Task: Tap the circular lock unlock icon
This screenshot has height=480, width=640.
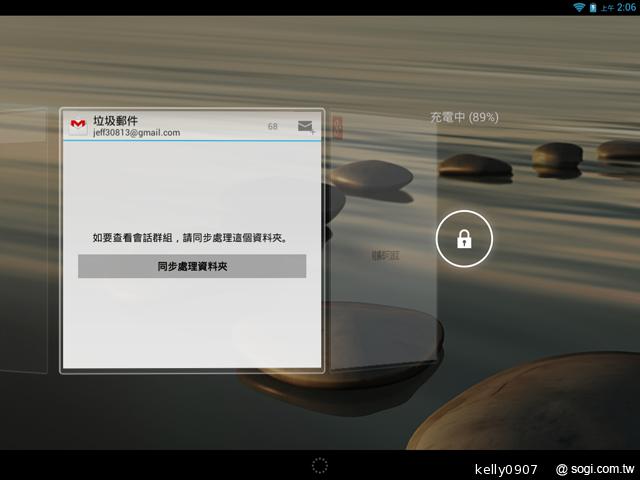Action: [x=464, y=239]
